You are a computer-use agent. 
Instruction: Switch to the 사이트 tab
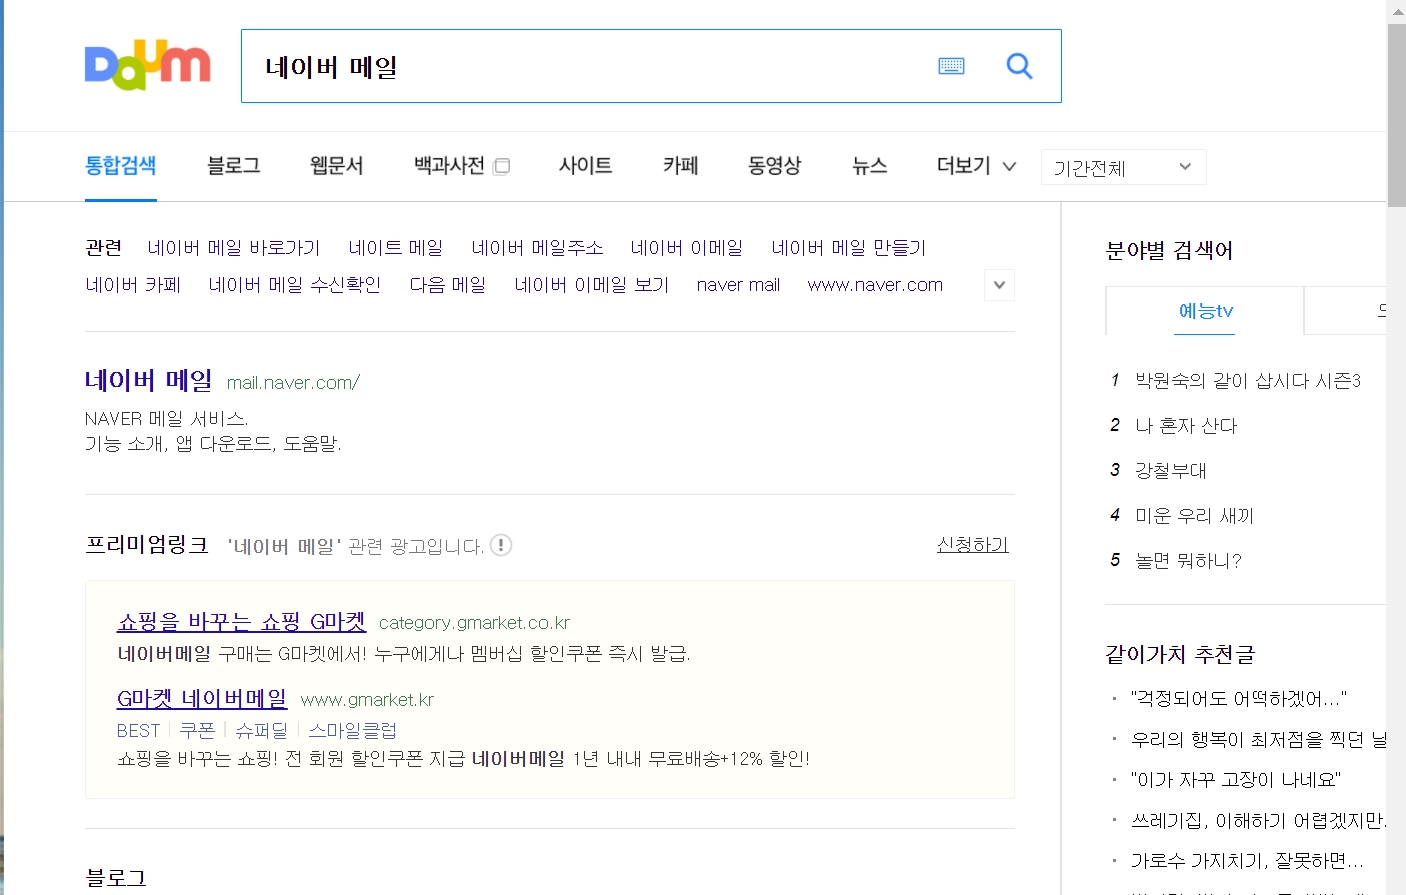click(x=585, y=166)
